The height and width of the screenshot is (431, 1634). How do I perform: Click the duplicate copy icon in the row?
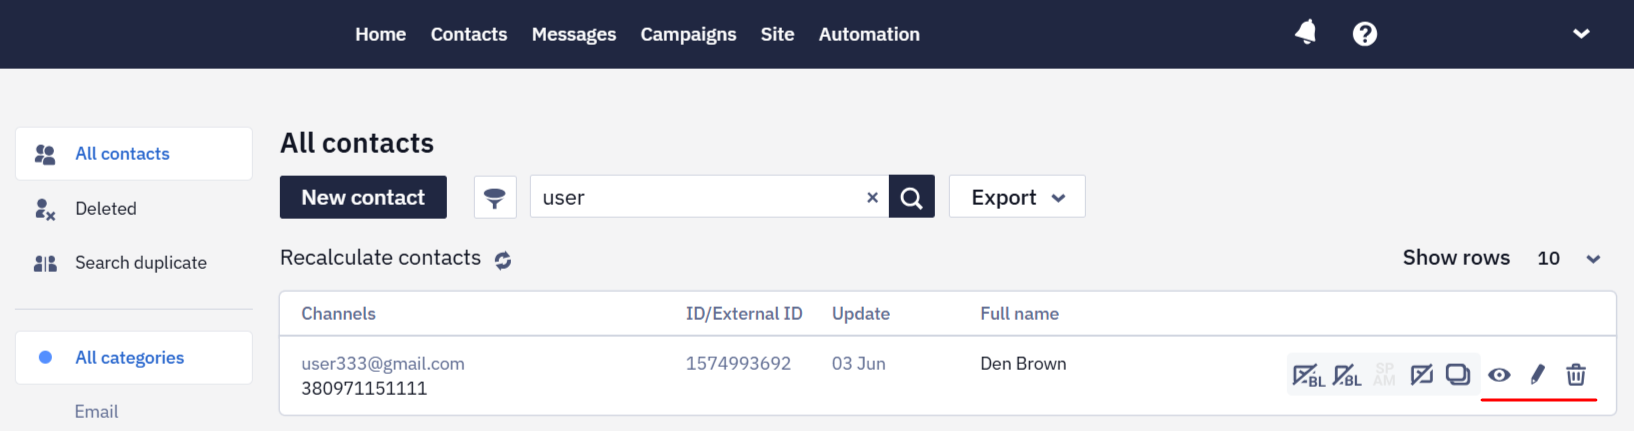pyautogui.click(x=1458, y=374)
